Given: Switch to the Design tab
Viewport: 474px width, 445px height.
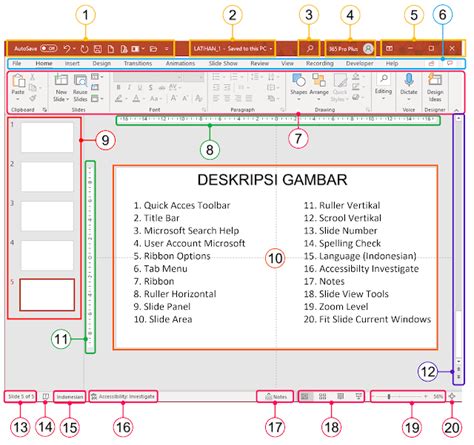Looking at the screenshot, I should click(x=101, y=63).
